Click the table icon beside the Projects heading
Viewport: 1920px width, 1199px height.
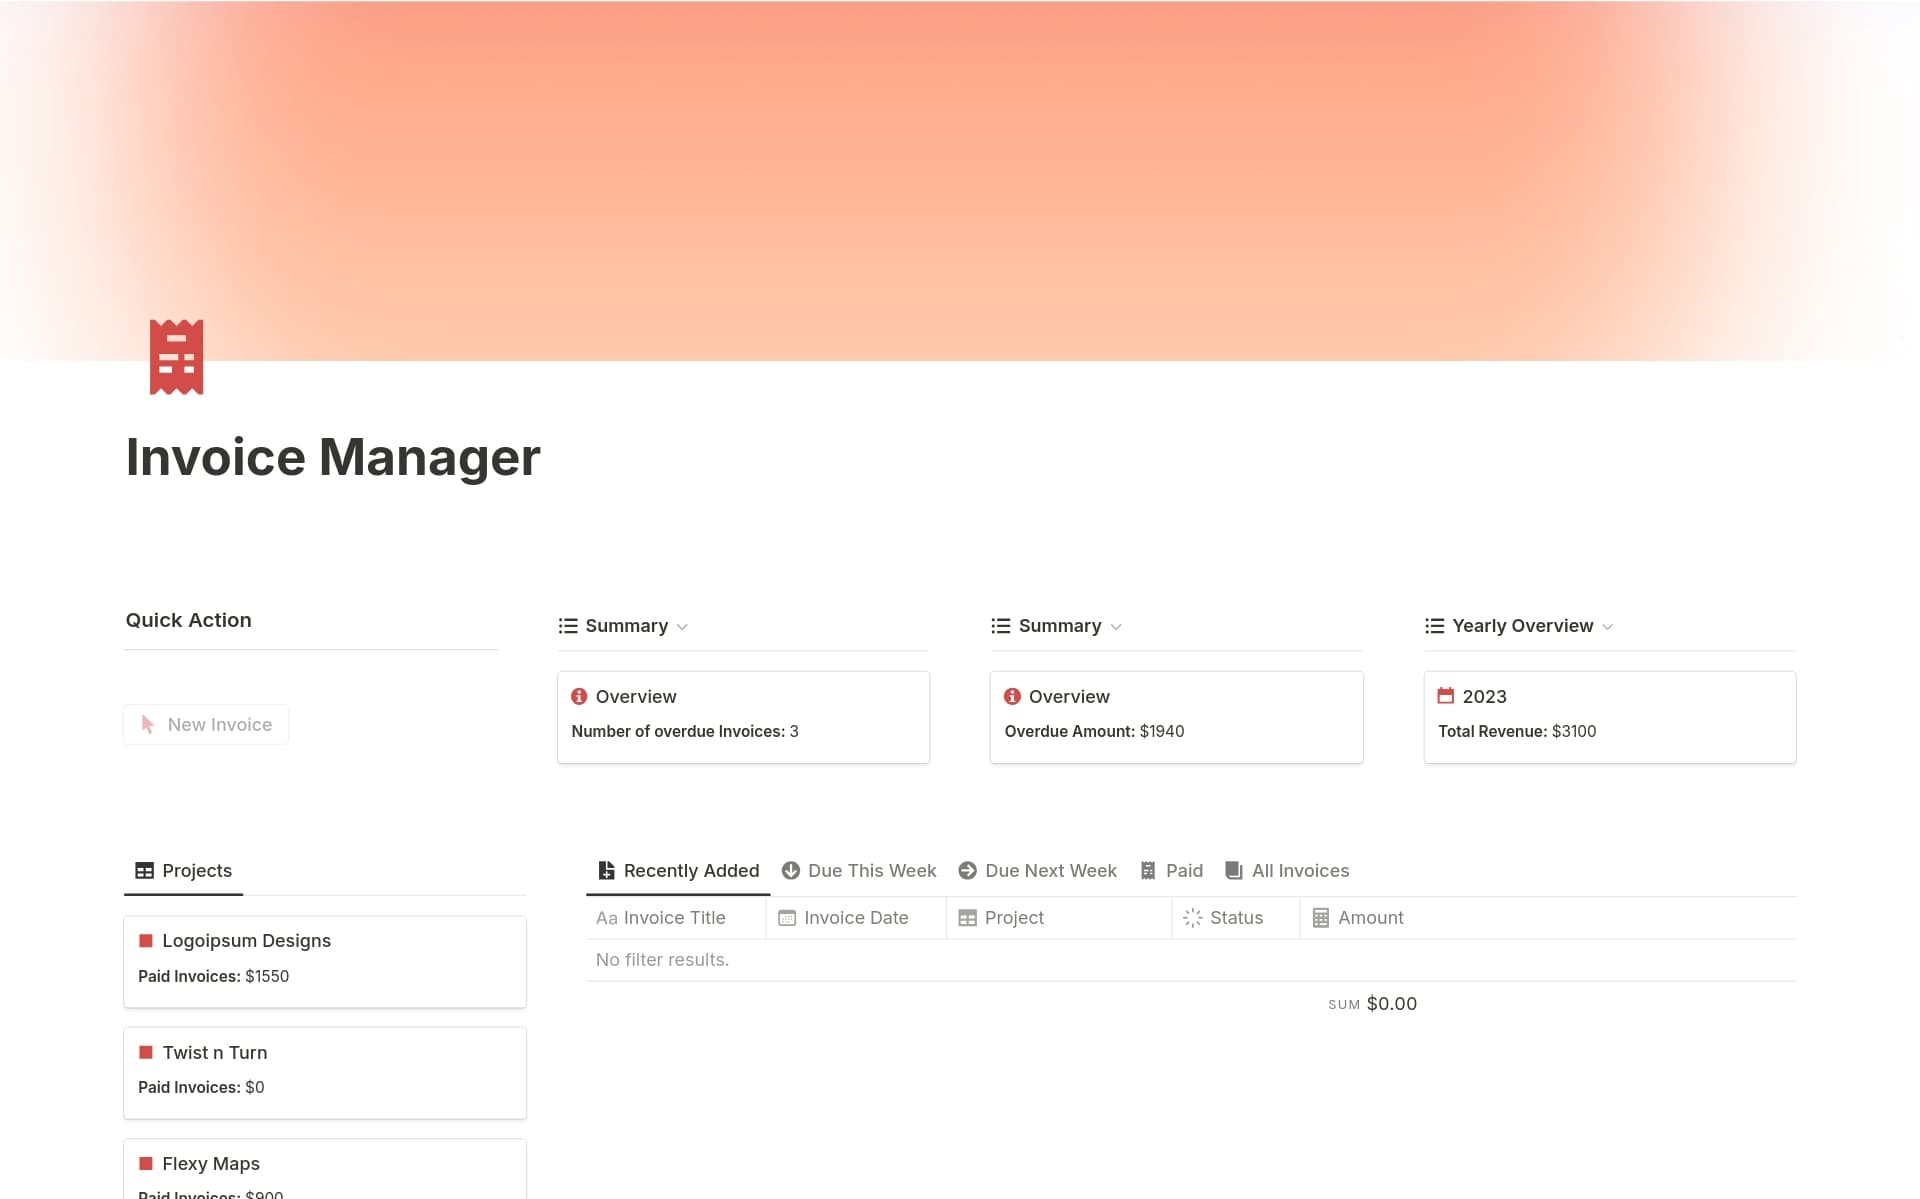[144, 870]
